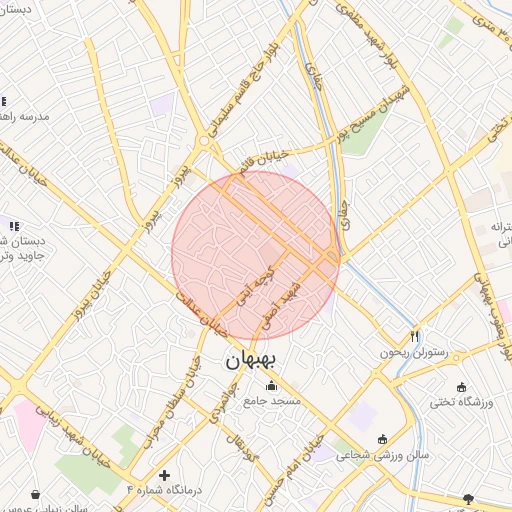Click the school icon above the دبستان label
The image size is (512, 512).
point(14,226)
